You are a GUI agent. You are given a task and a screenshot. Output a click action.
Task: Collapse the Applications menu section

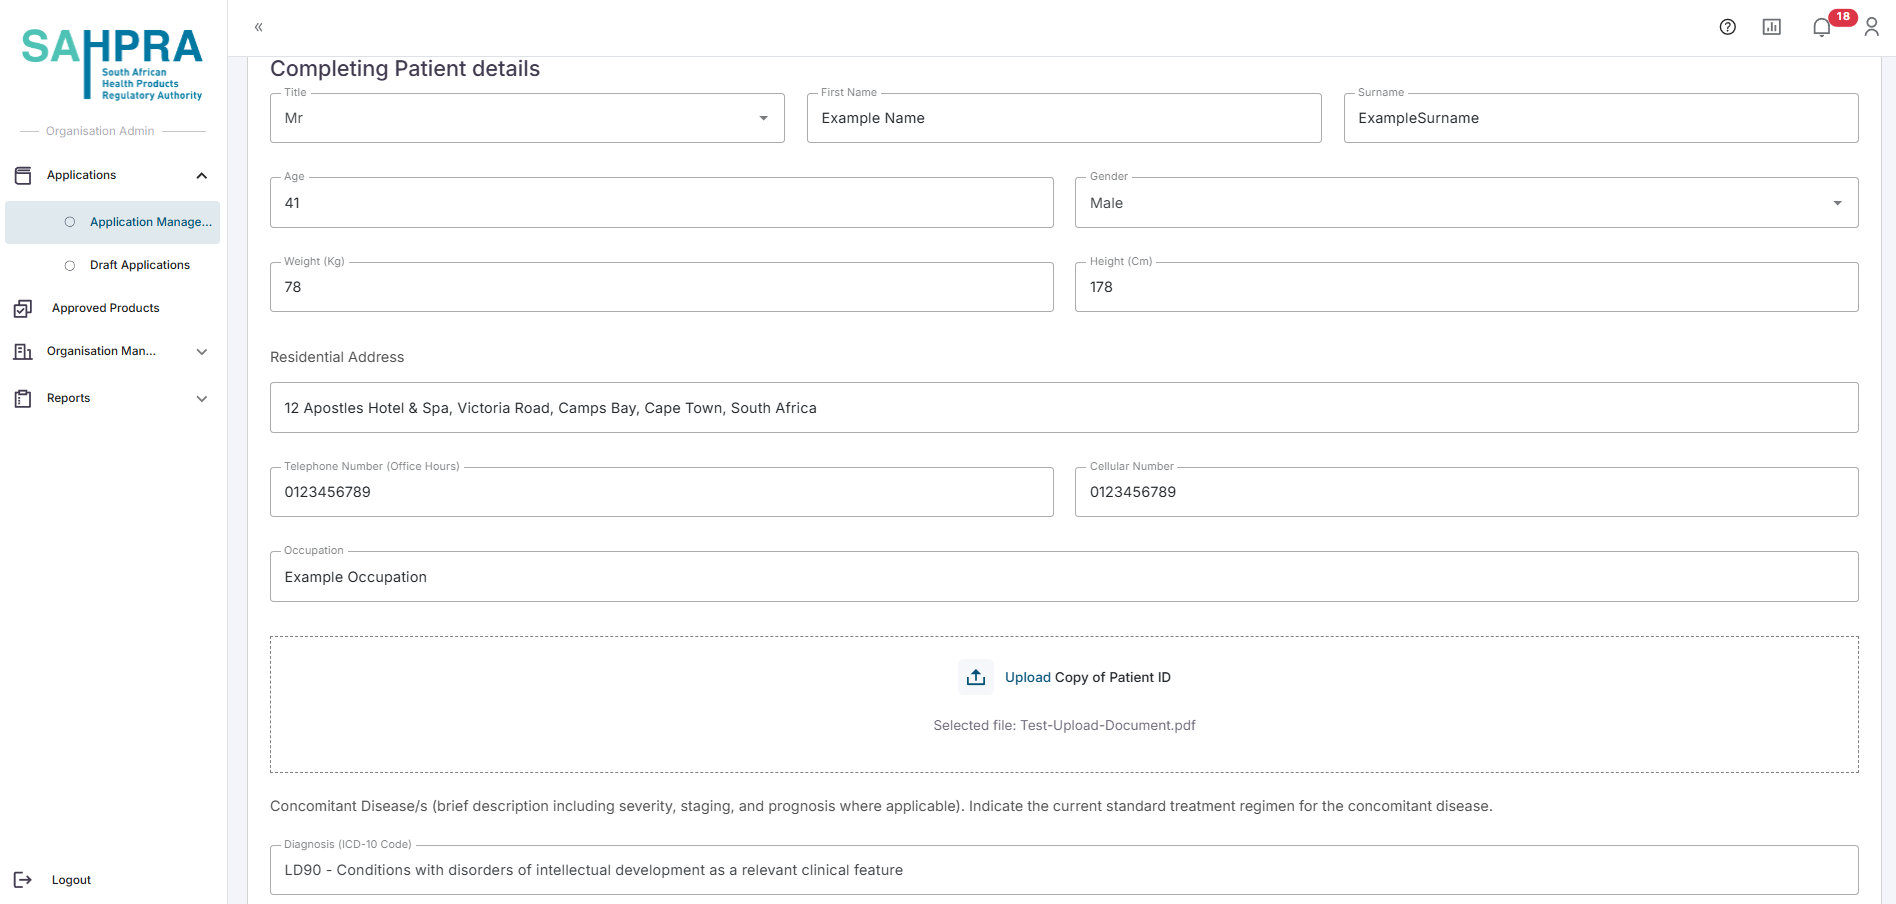[201, 176]
